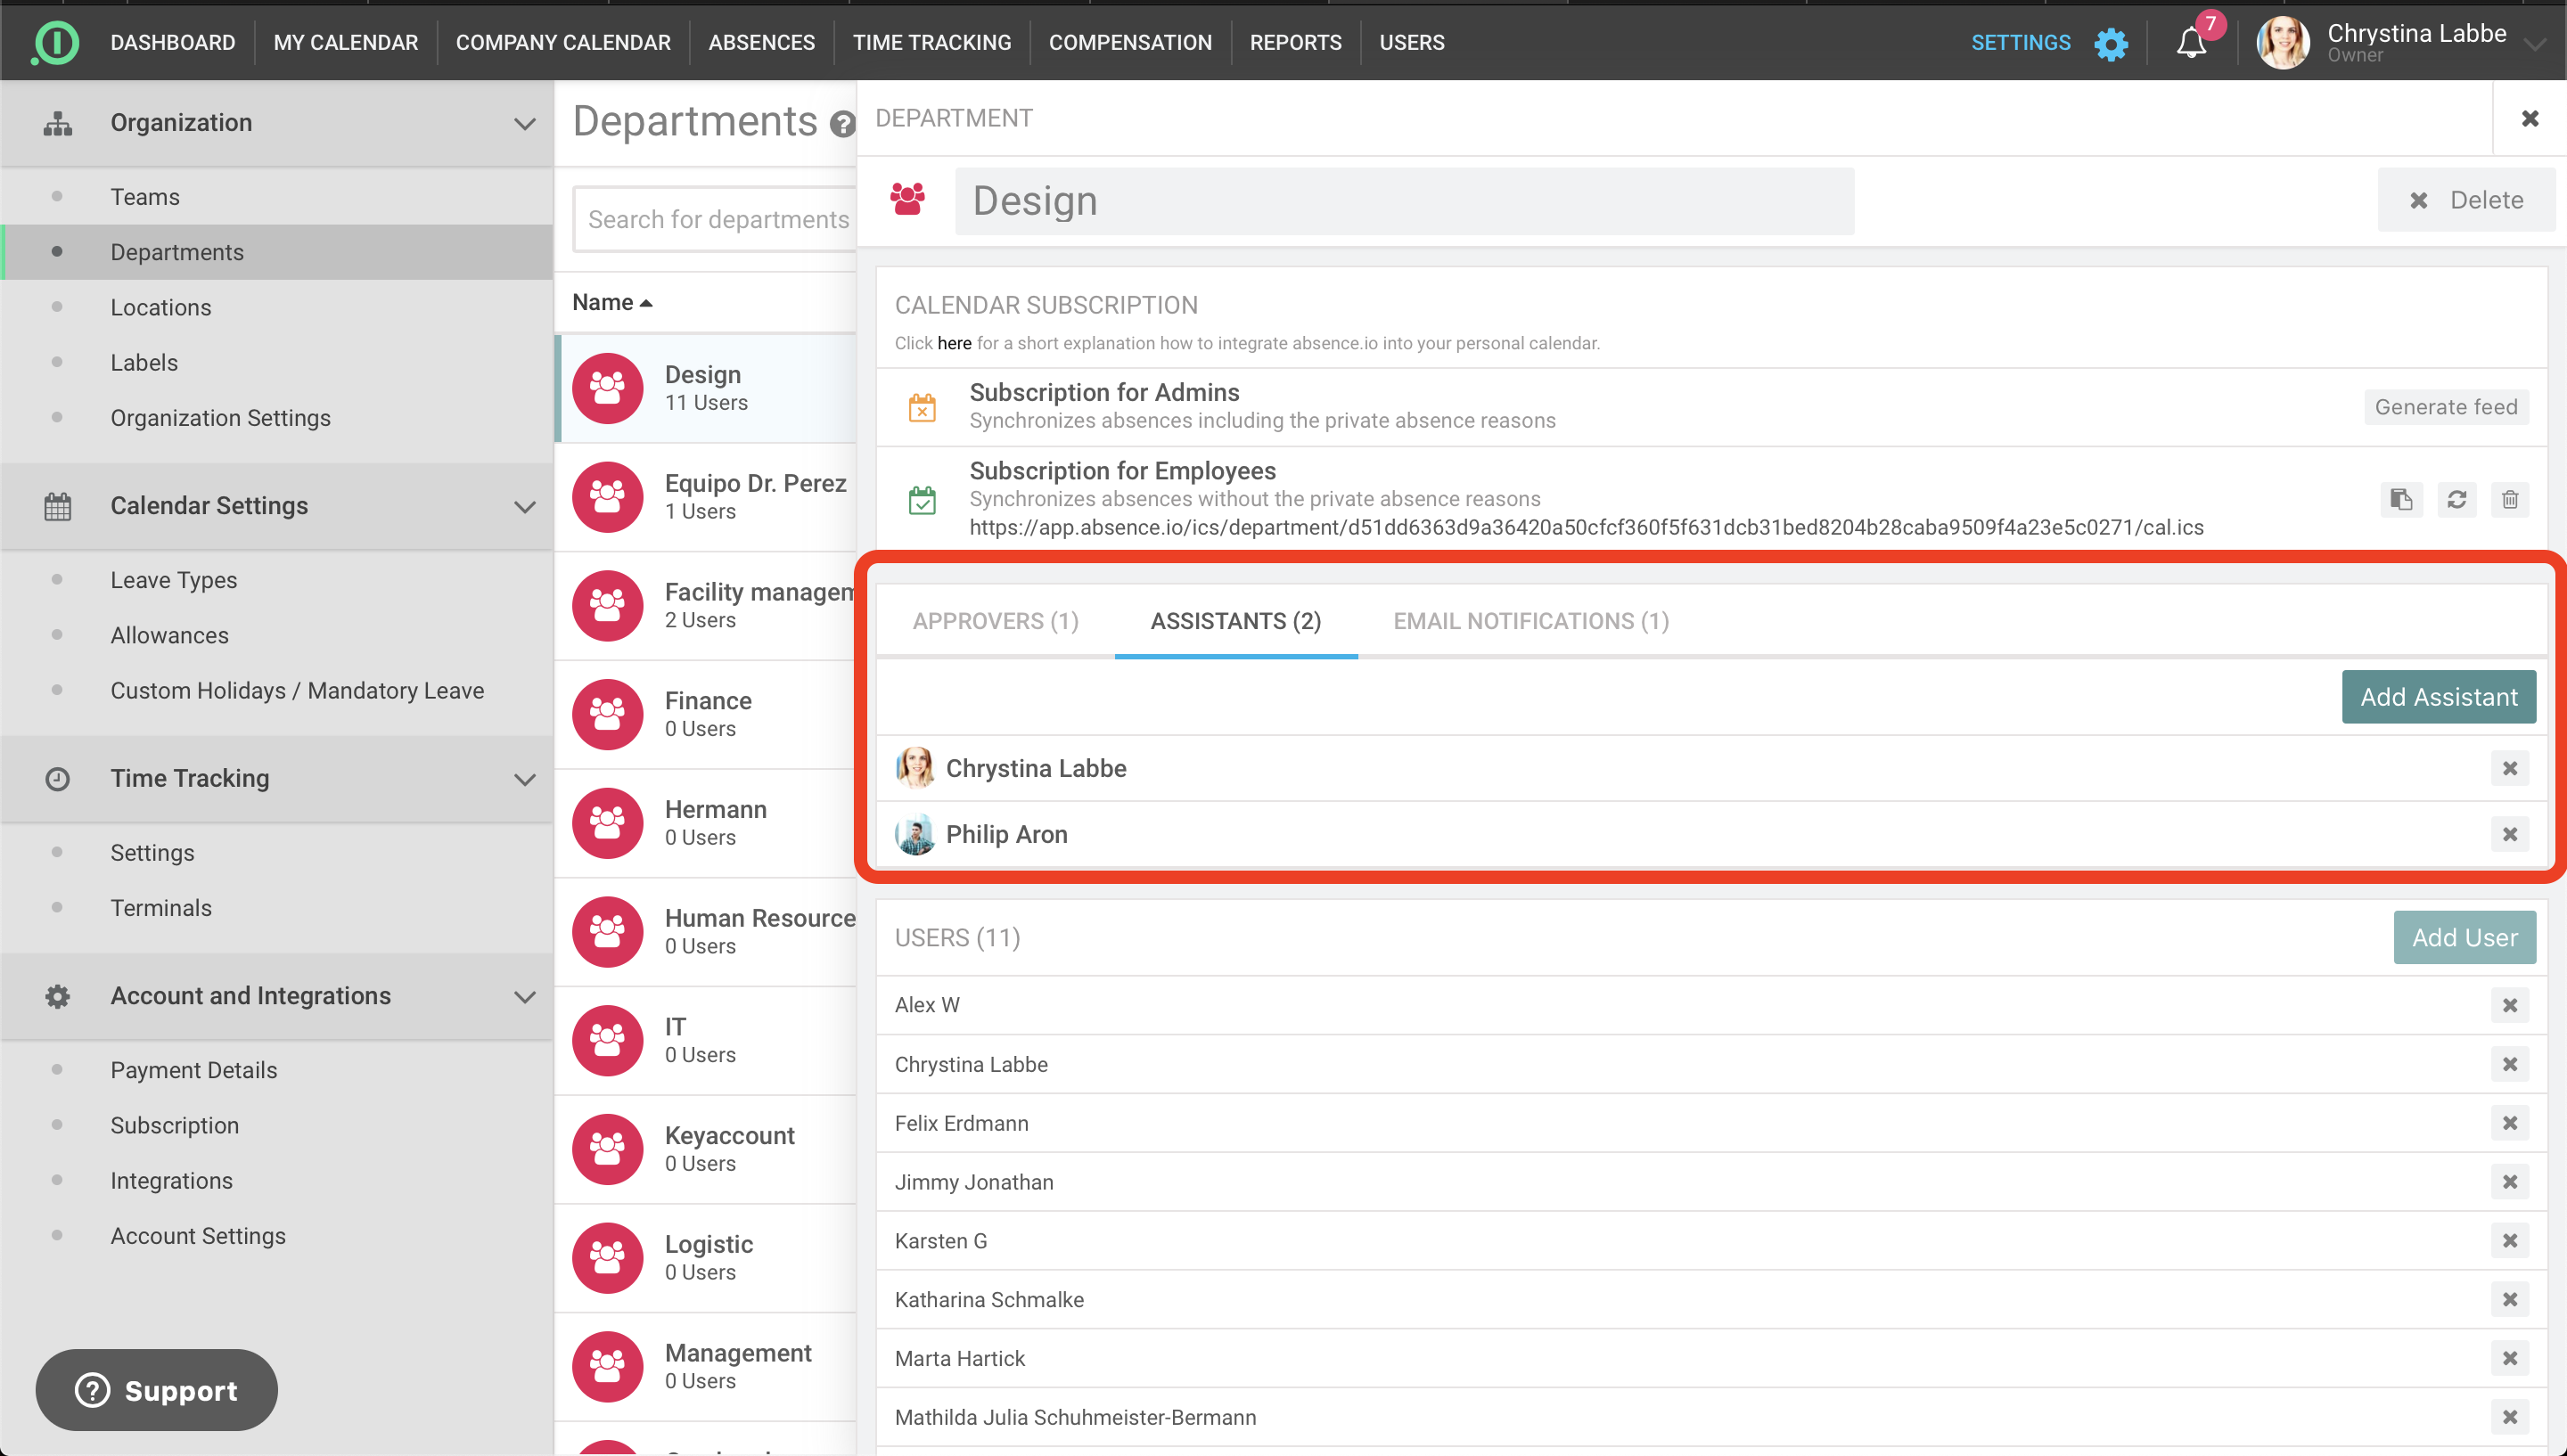The width and height of the screenshot is (2567, 1456).
Task: Remove Chrystina Labbe from assistants
Action: tap(2509, 768)
